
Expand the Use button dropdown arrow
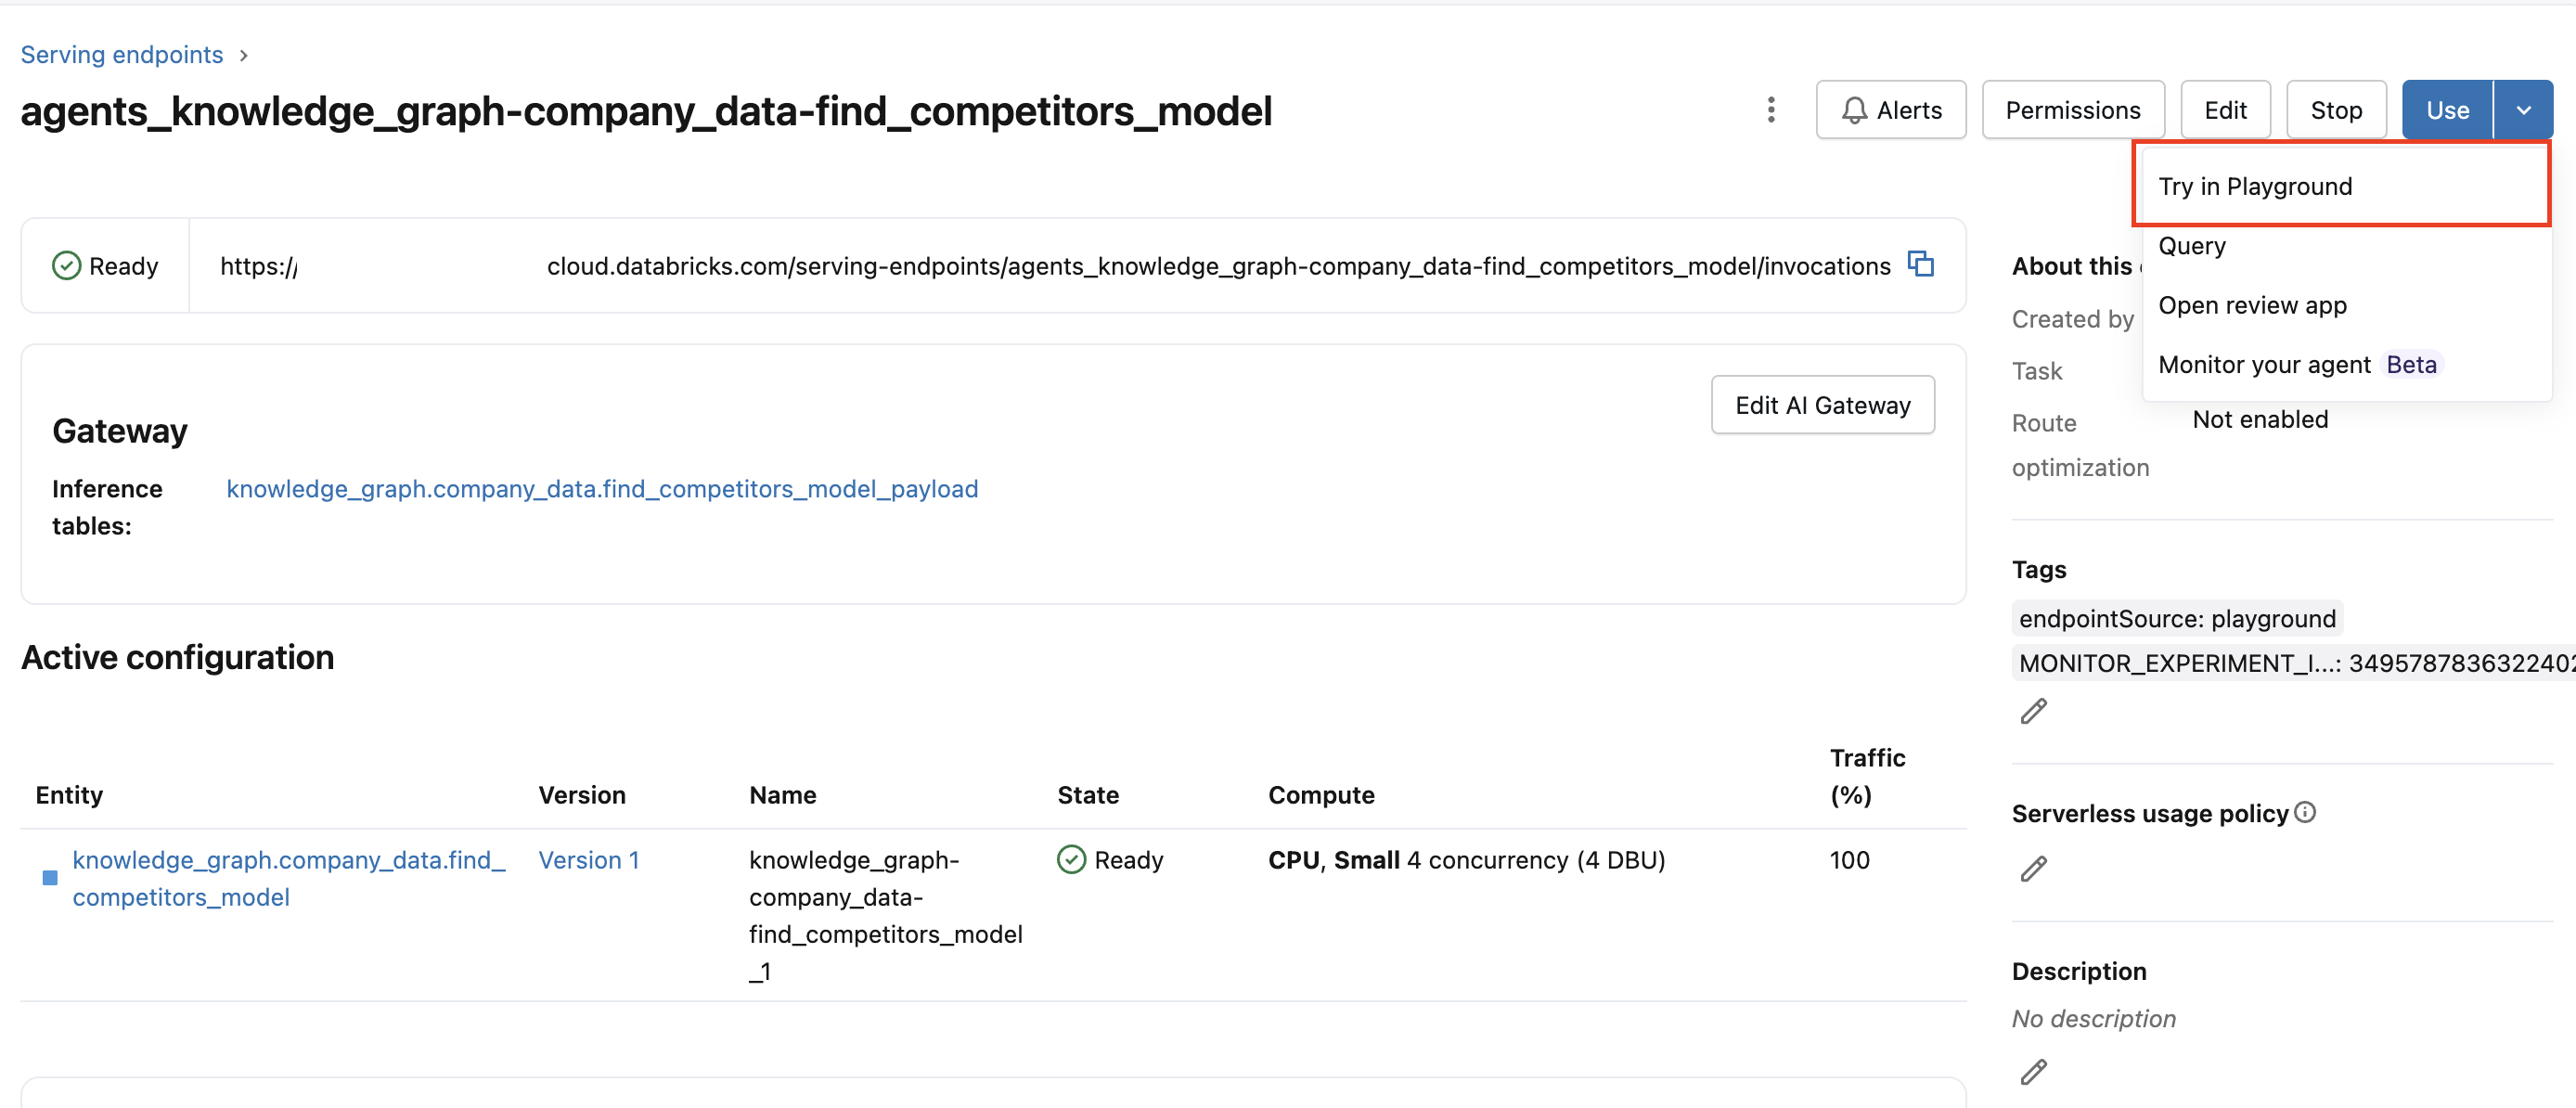[2523, 110]
